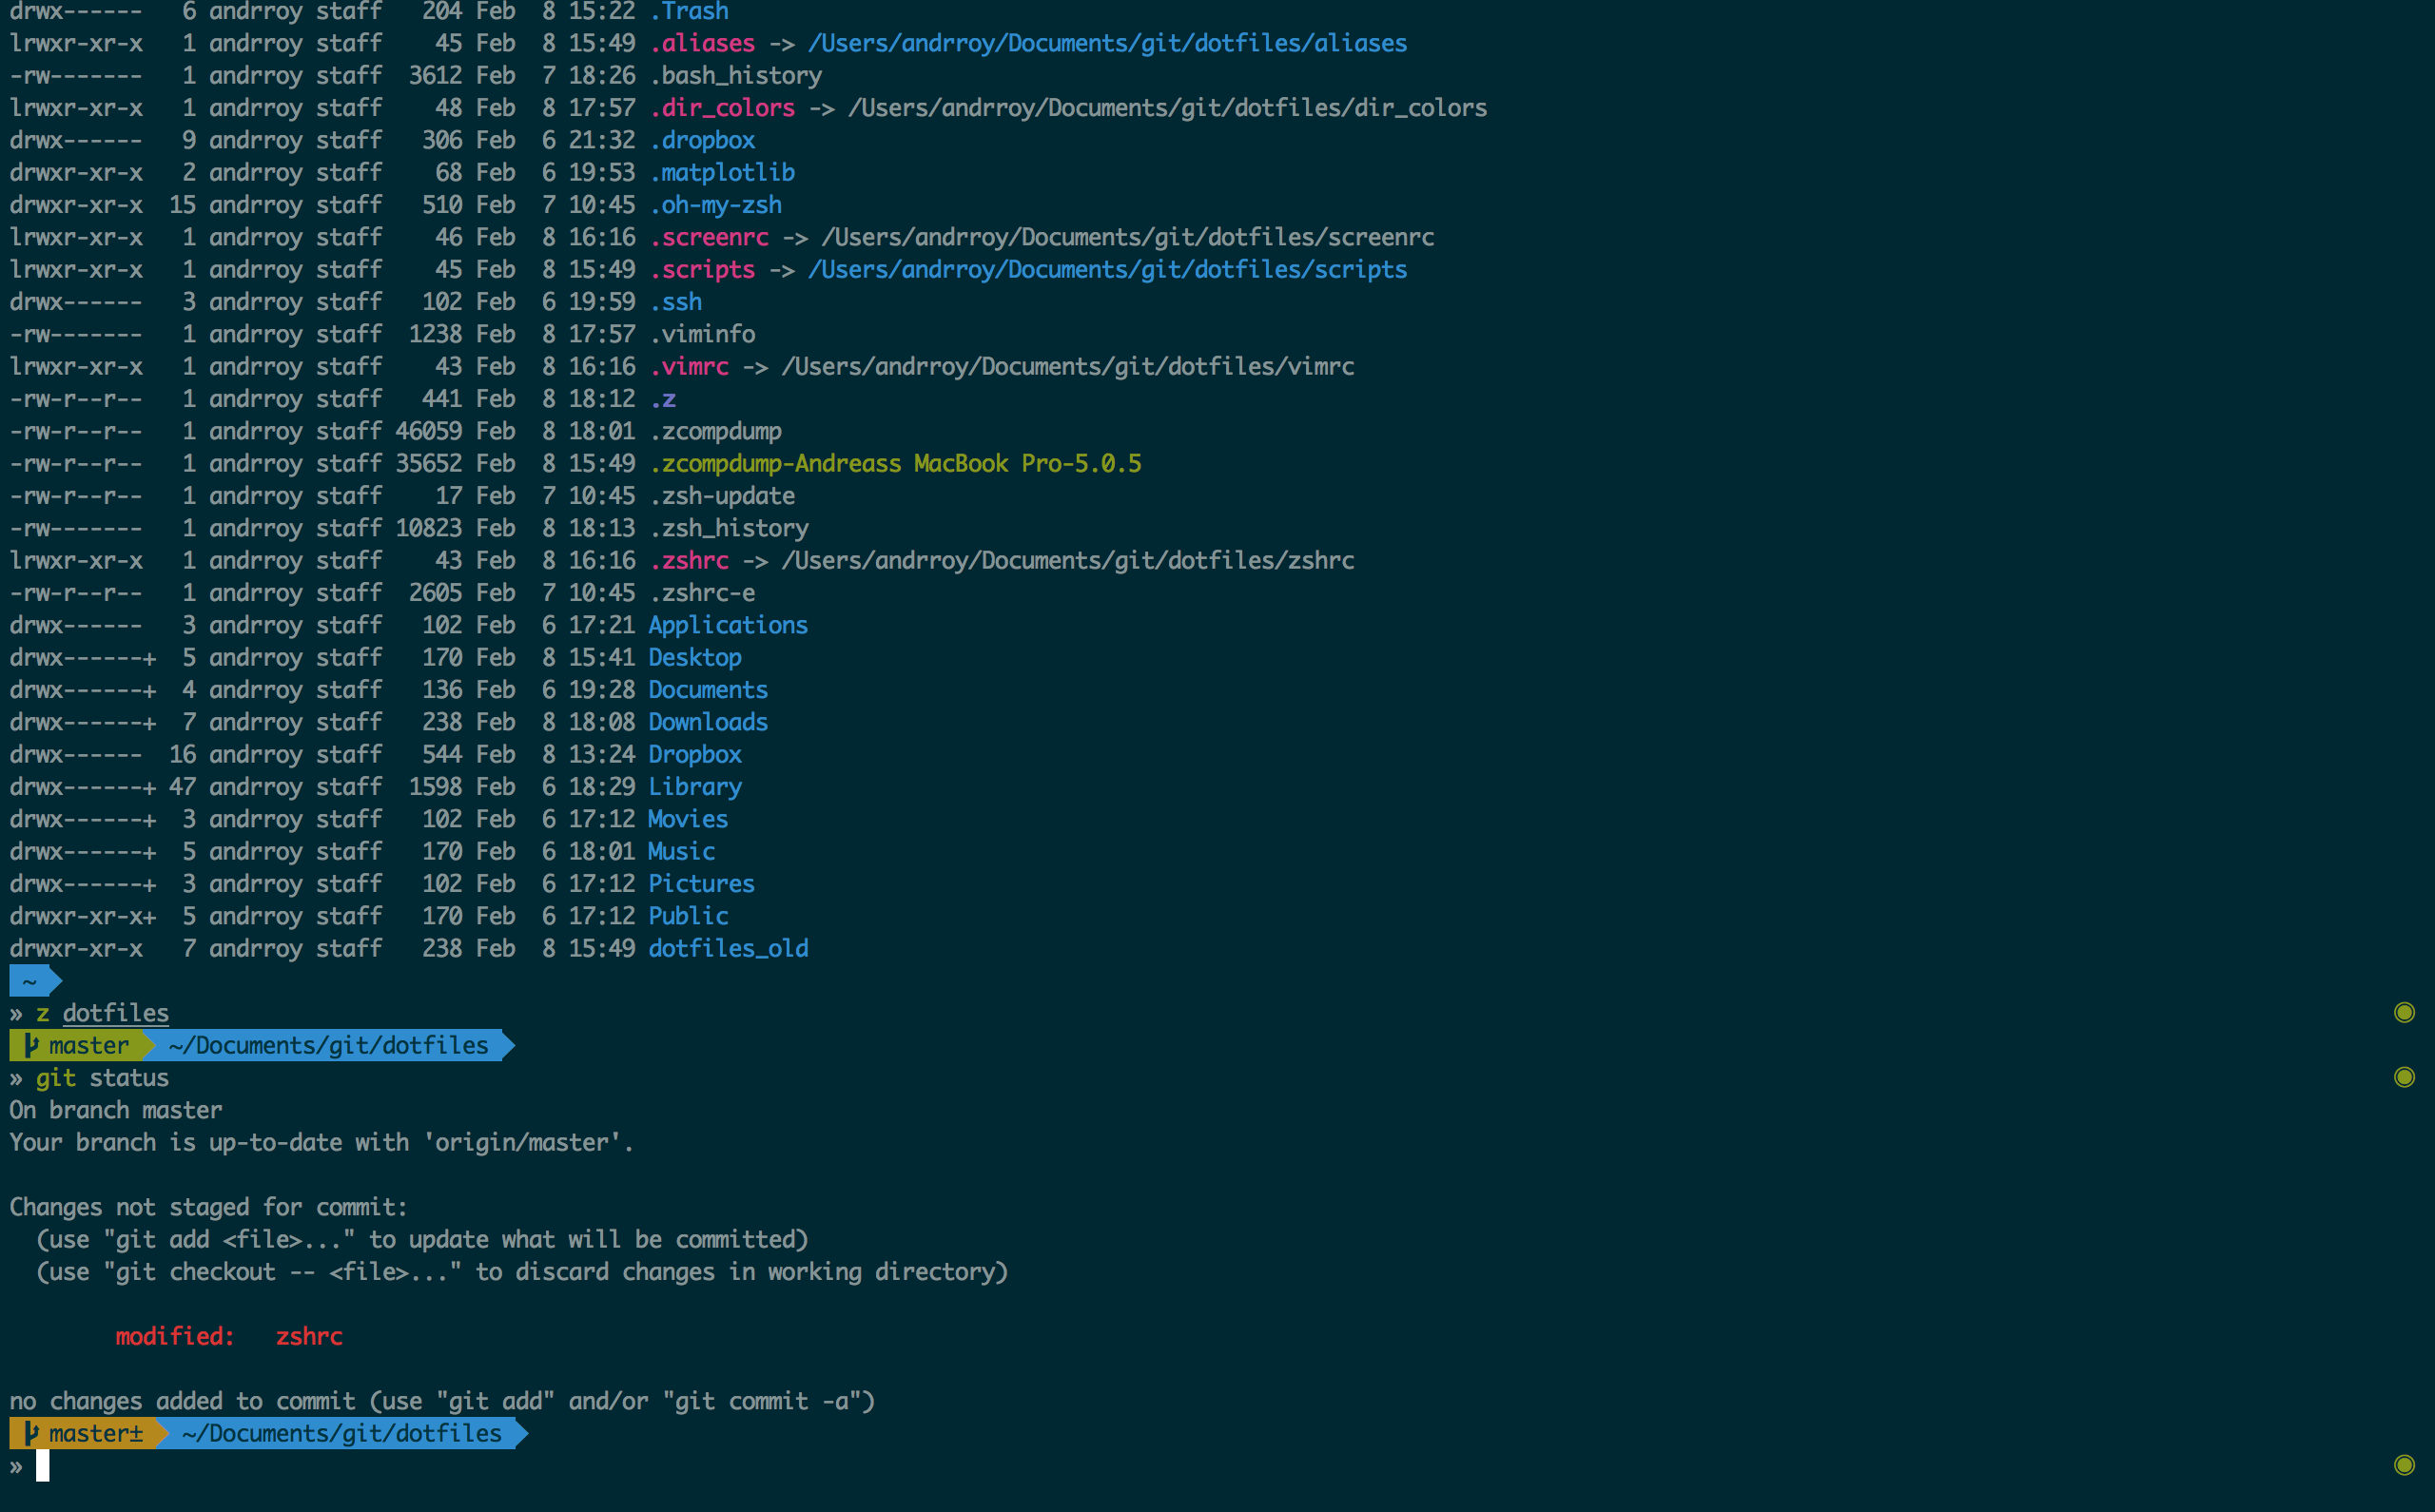Click the » prompt symbol before 'z dotfiles'

coord(16,1013)
